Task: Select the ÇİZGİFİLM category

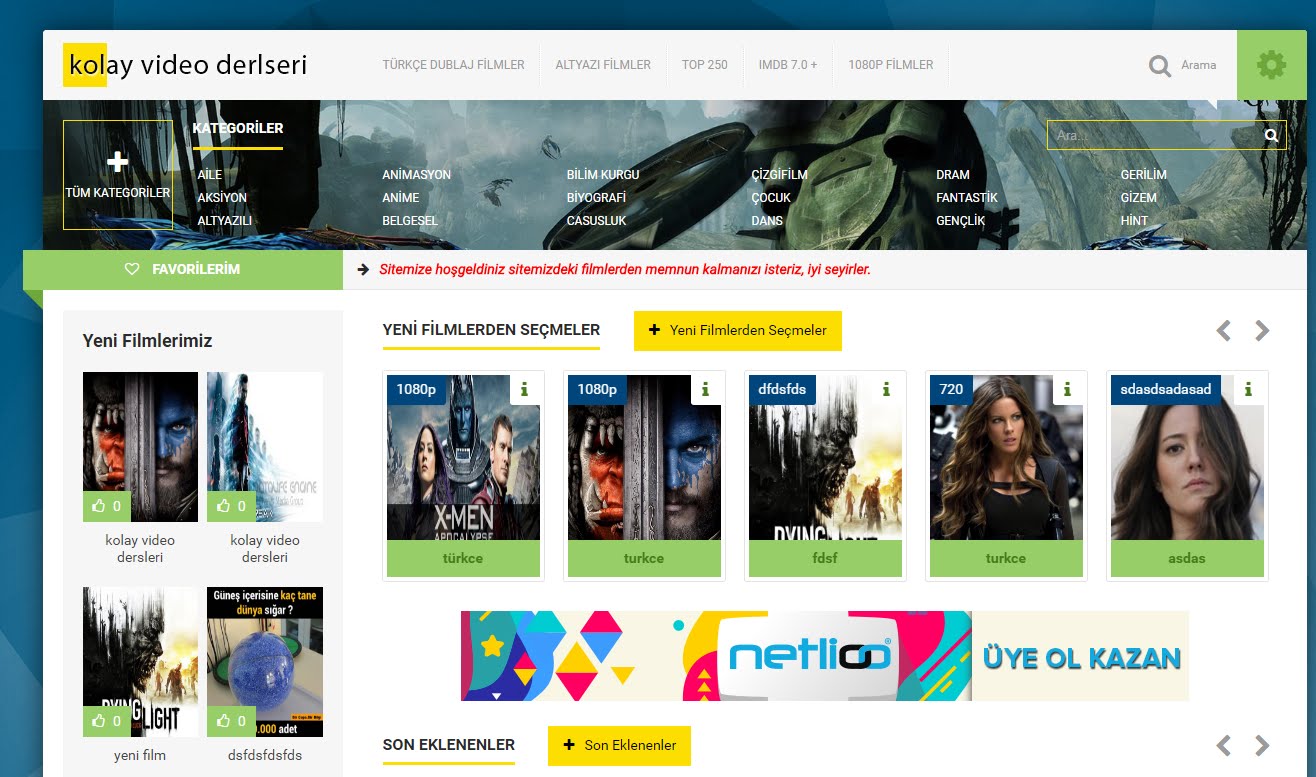Action: coord(780,175)
